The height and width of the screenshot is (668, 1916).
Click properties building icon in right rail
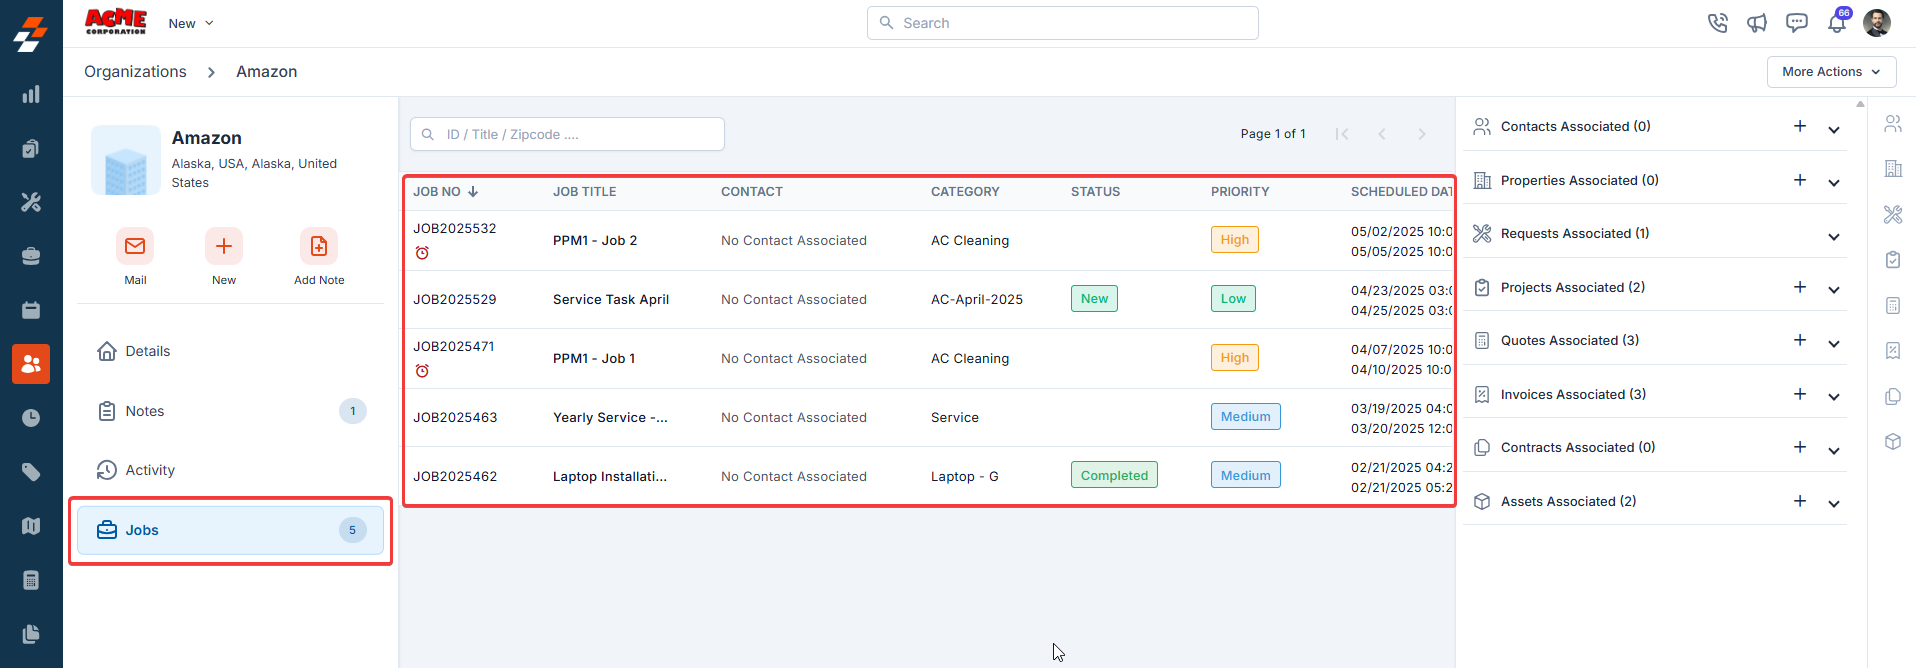click(1893, 169)
